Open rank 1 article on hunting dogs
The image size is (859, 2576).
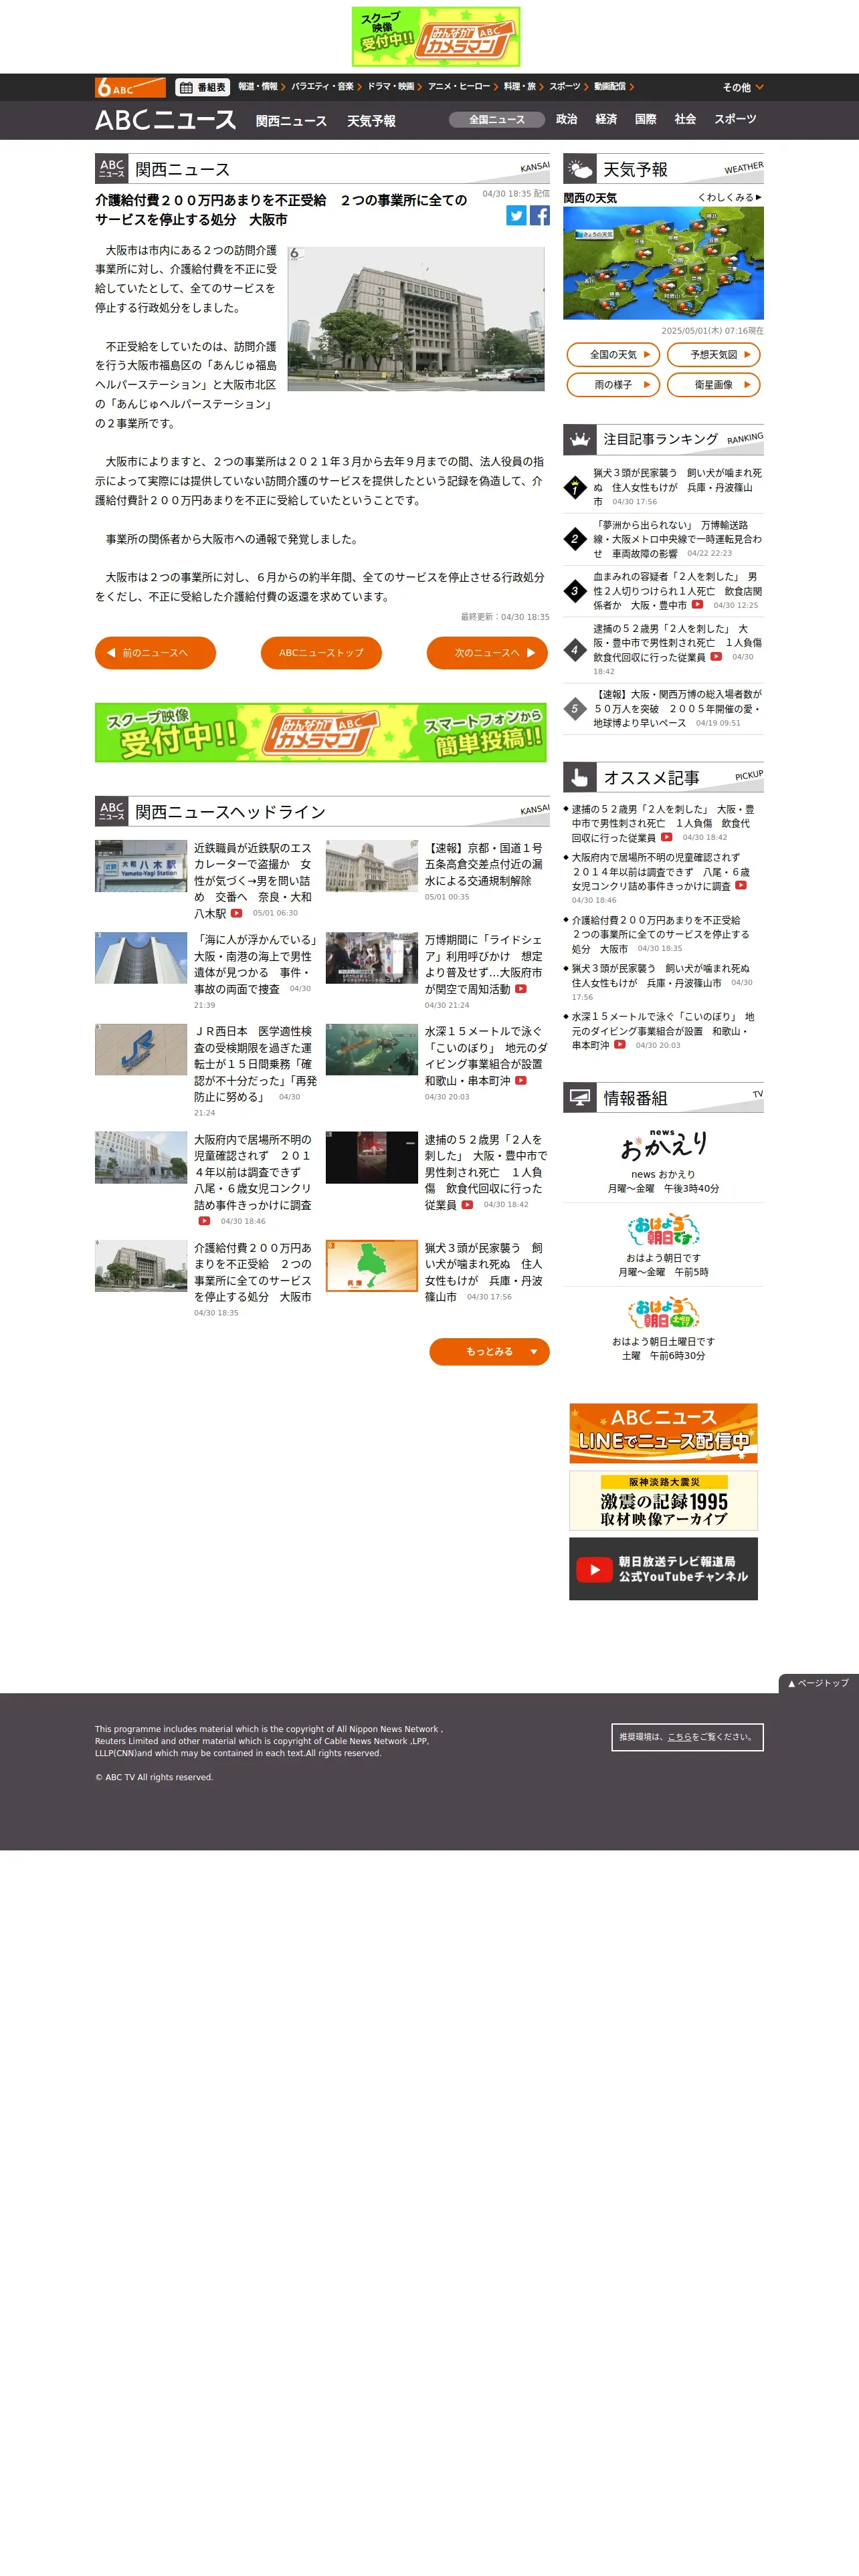[x=677, y=487]
